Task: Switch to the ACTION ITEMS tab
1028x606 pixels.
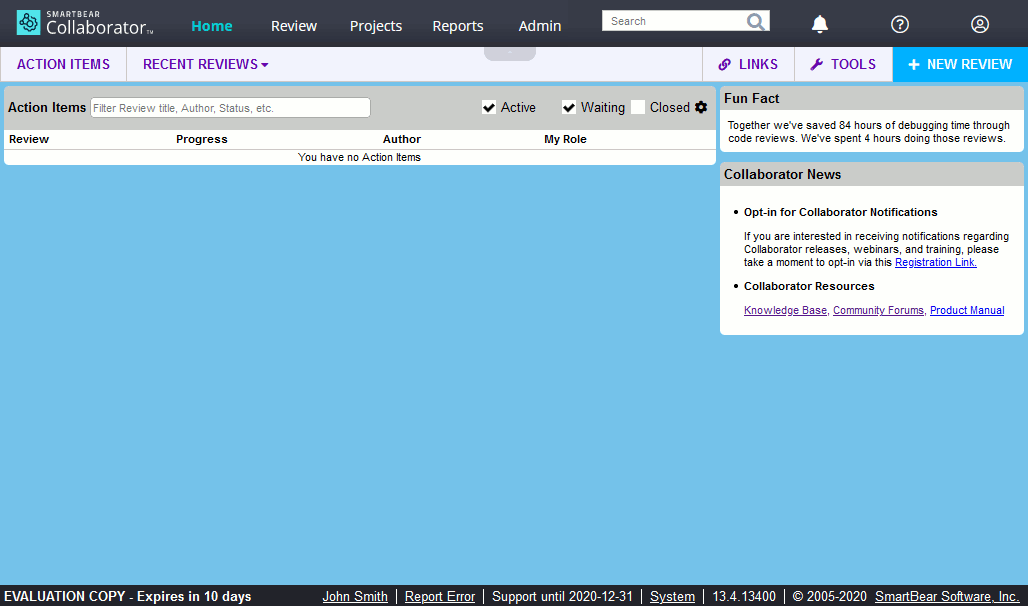Action: tap(62, 64)
